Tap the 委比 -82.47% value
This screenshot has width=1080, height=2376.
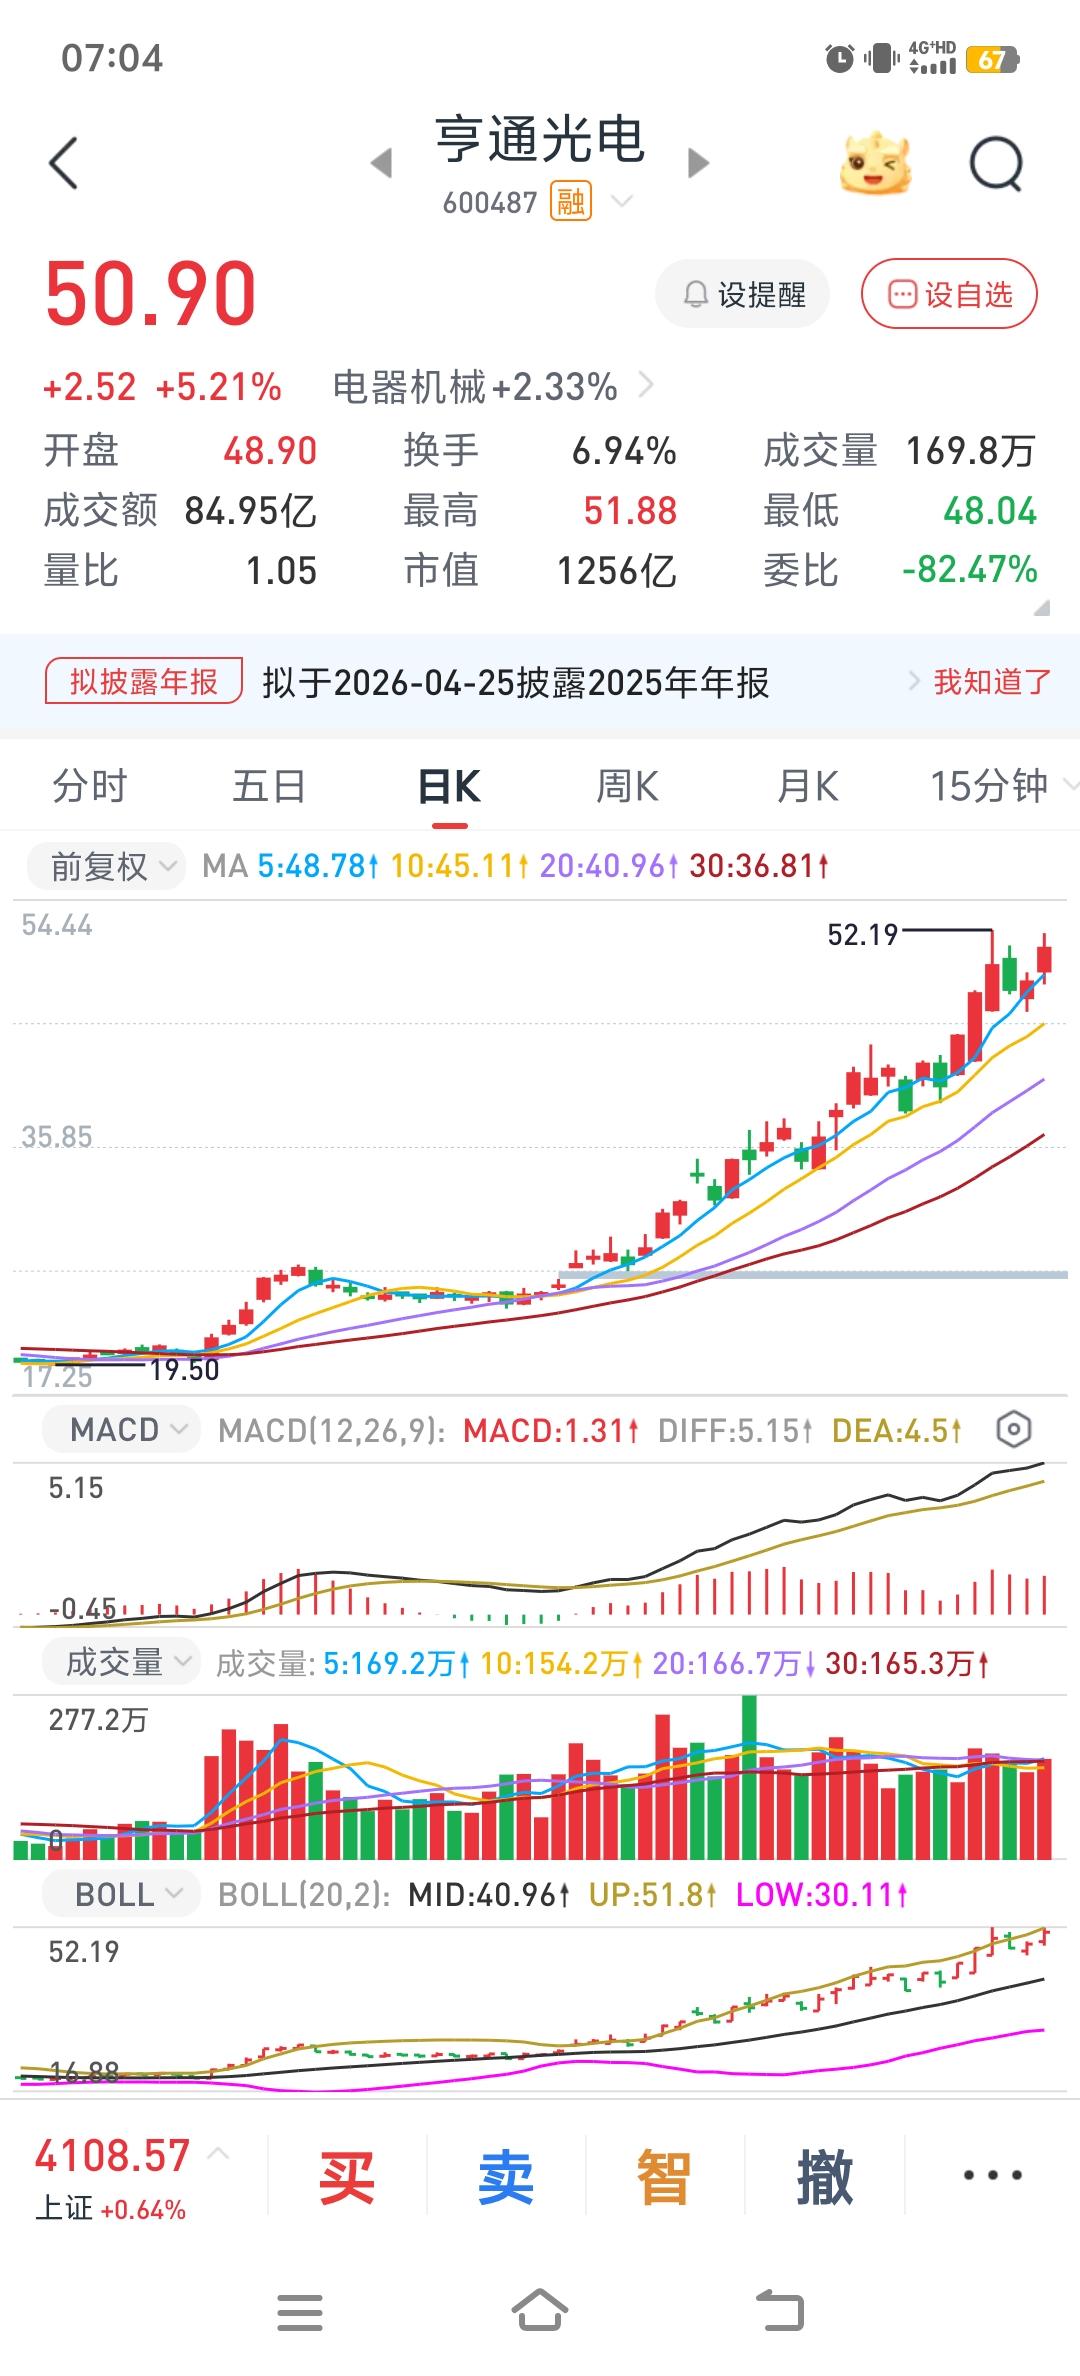[969, 570]
